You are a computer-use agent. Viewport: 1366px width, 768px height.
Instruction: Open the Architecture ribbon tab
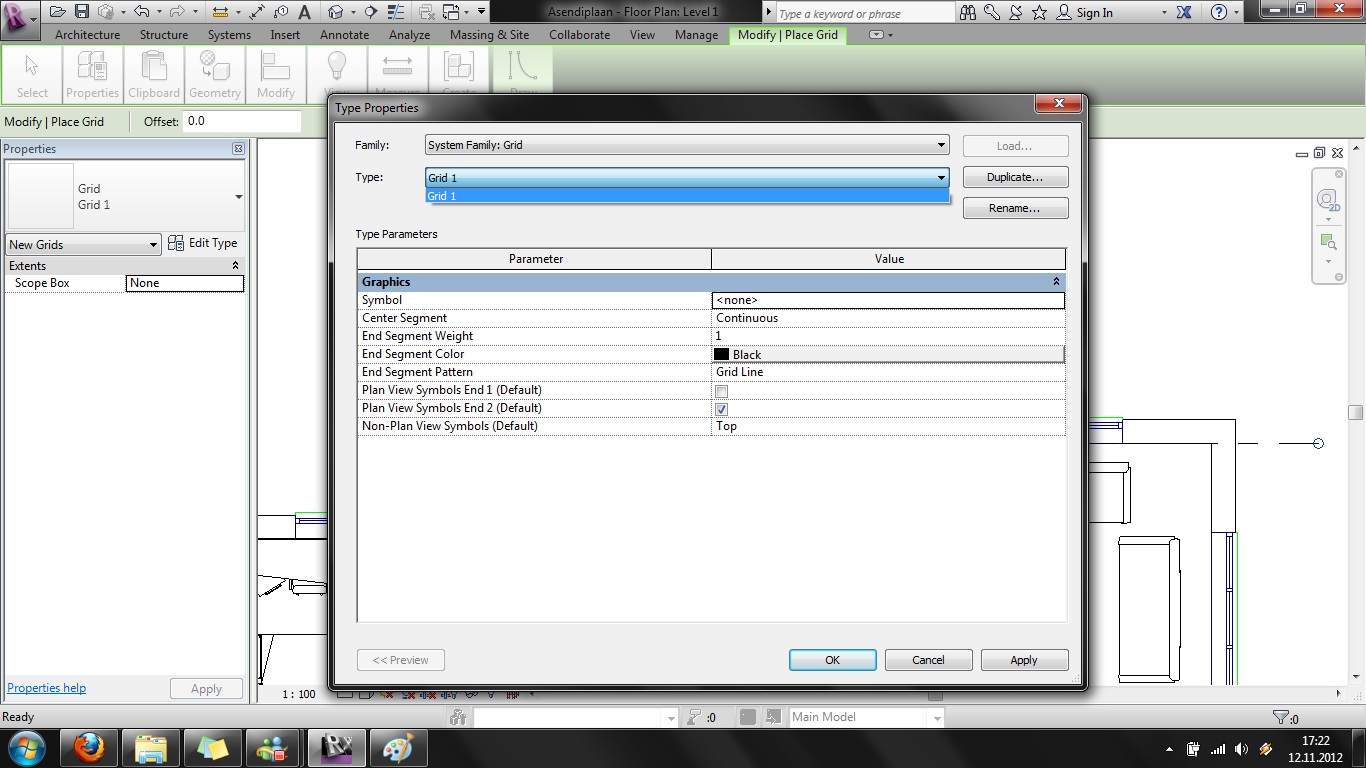(88, 35)
